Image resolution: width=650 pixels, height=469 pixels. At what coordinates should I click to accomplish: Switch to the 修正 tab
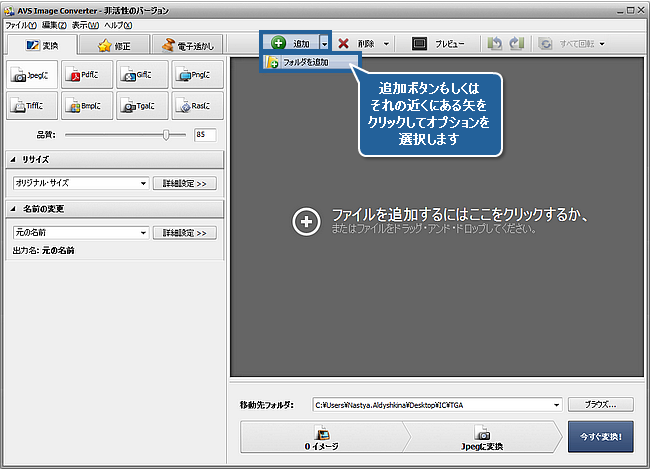[x=114, y=45]
